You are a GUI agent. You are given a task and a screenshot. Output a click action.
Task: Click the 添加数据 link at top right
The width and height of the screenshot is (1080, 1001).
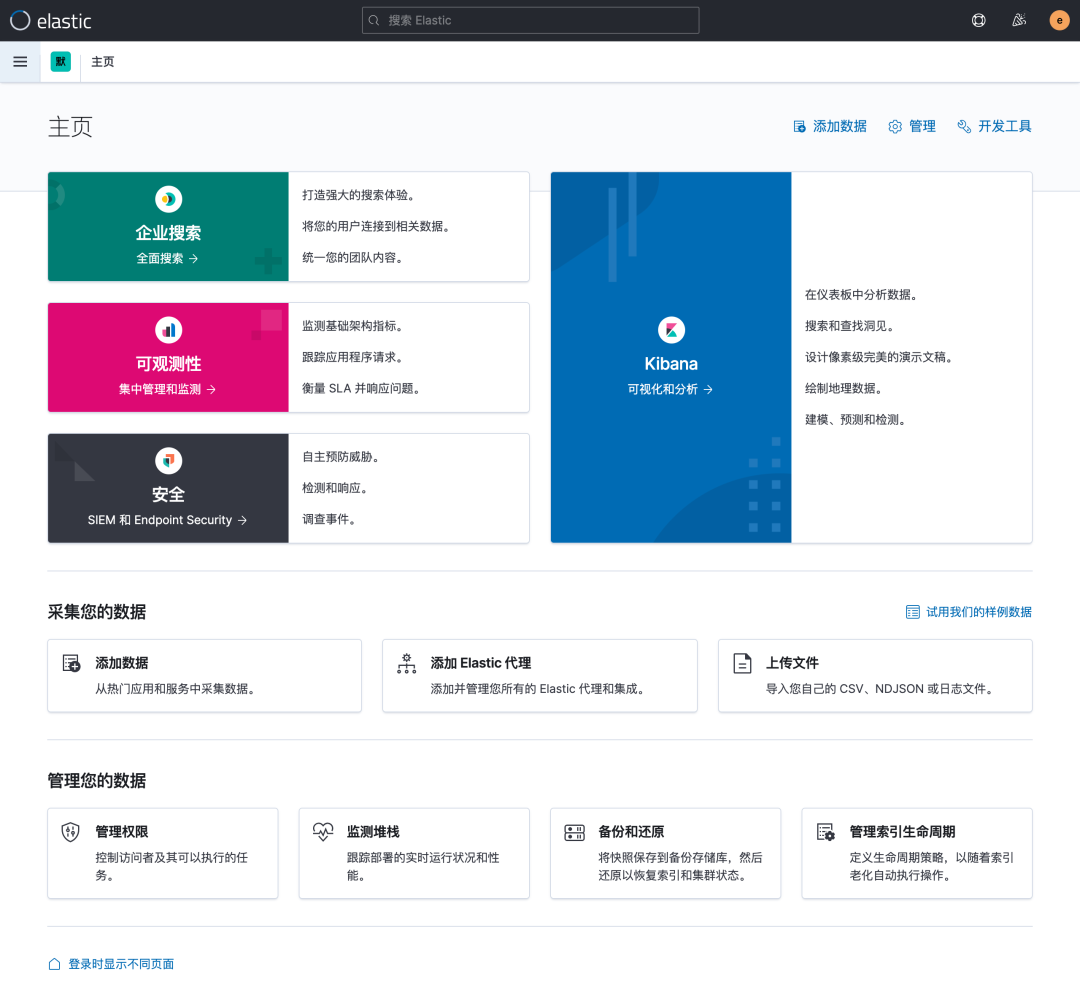point(830,126)
